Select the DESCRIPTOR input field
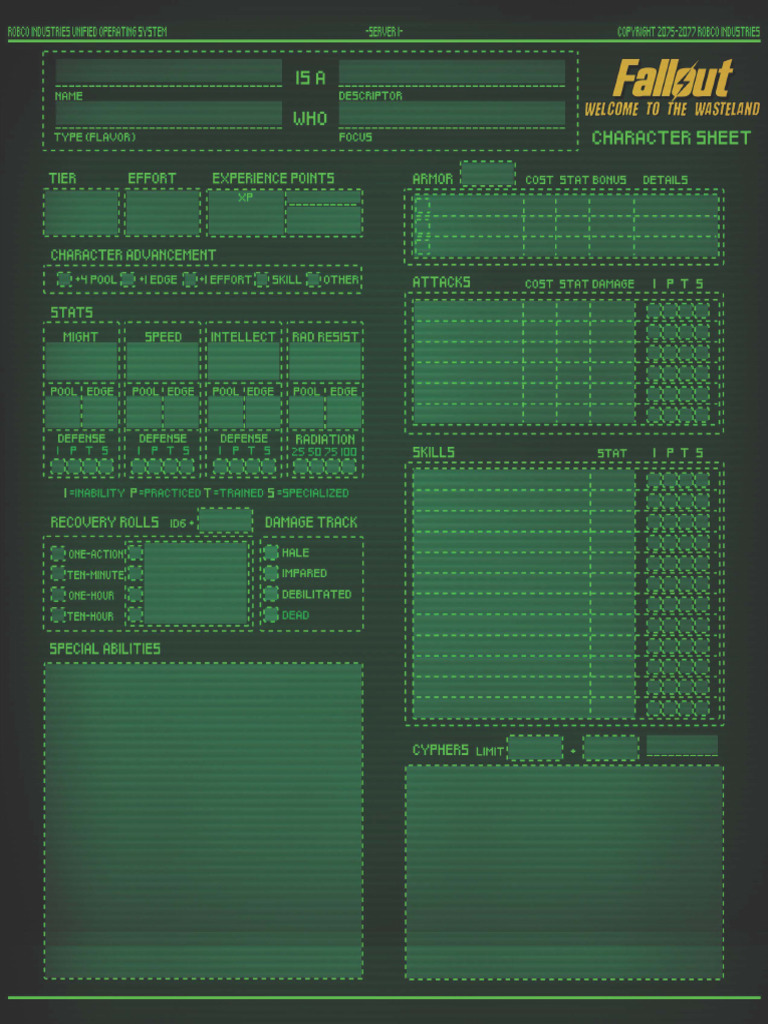 click(x=452, y=72)
